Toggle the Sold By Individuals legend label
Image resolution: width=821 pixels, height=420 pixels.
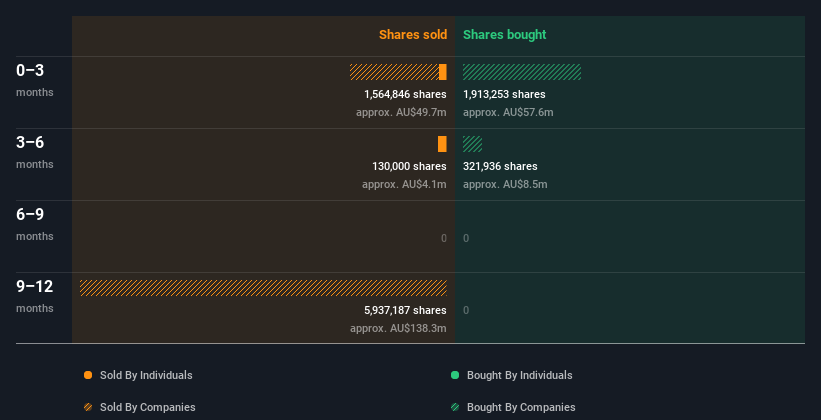146,375
